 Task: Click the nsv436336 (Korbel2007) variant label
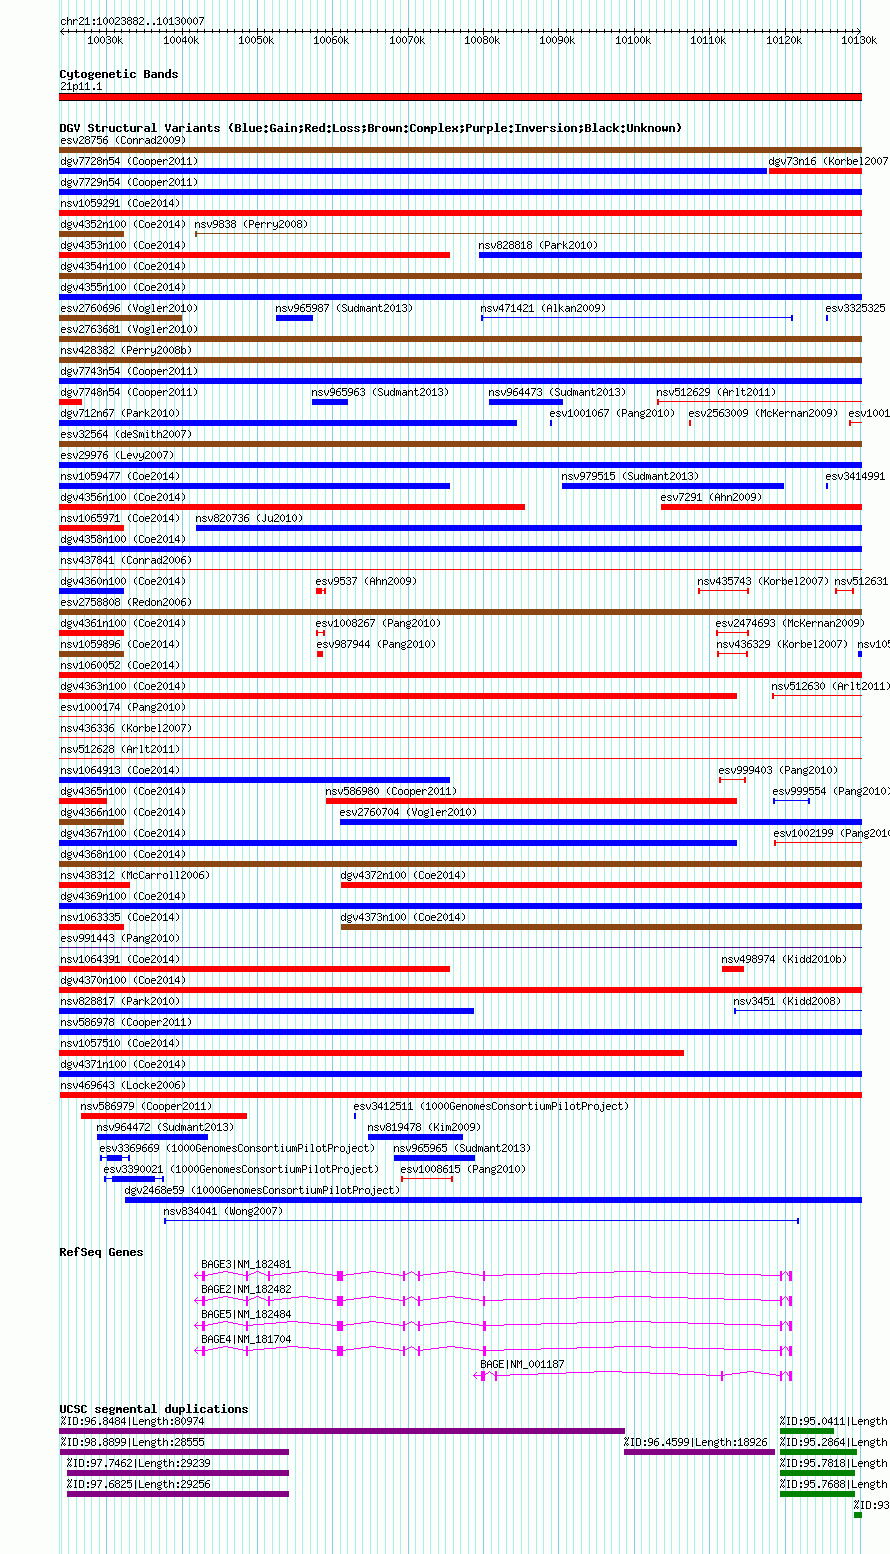pos(126,729)
